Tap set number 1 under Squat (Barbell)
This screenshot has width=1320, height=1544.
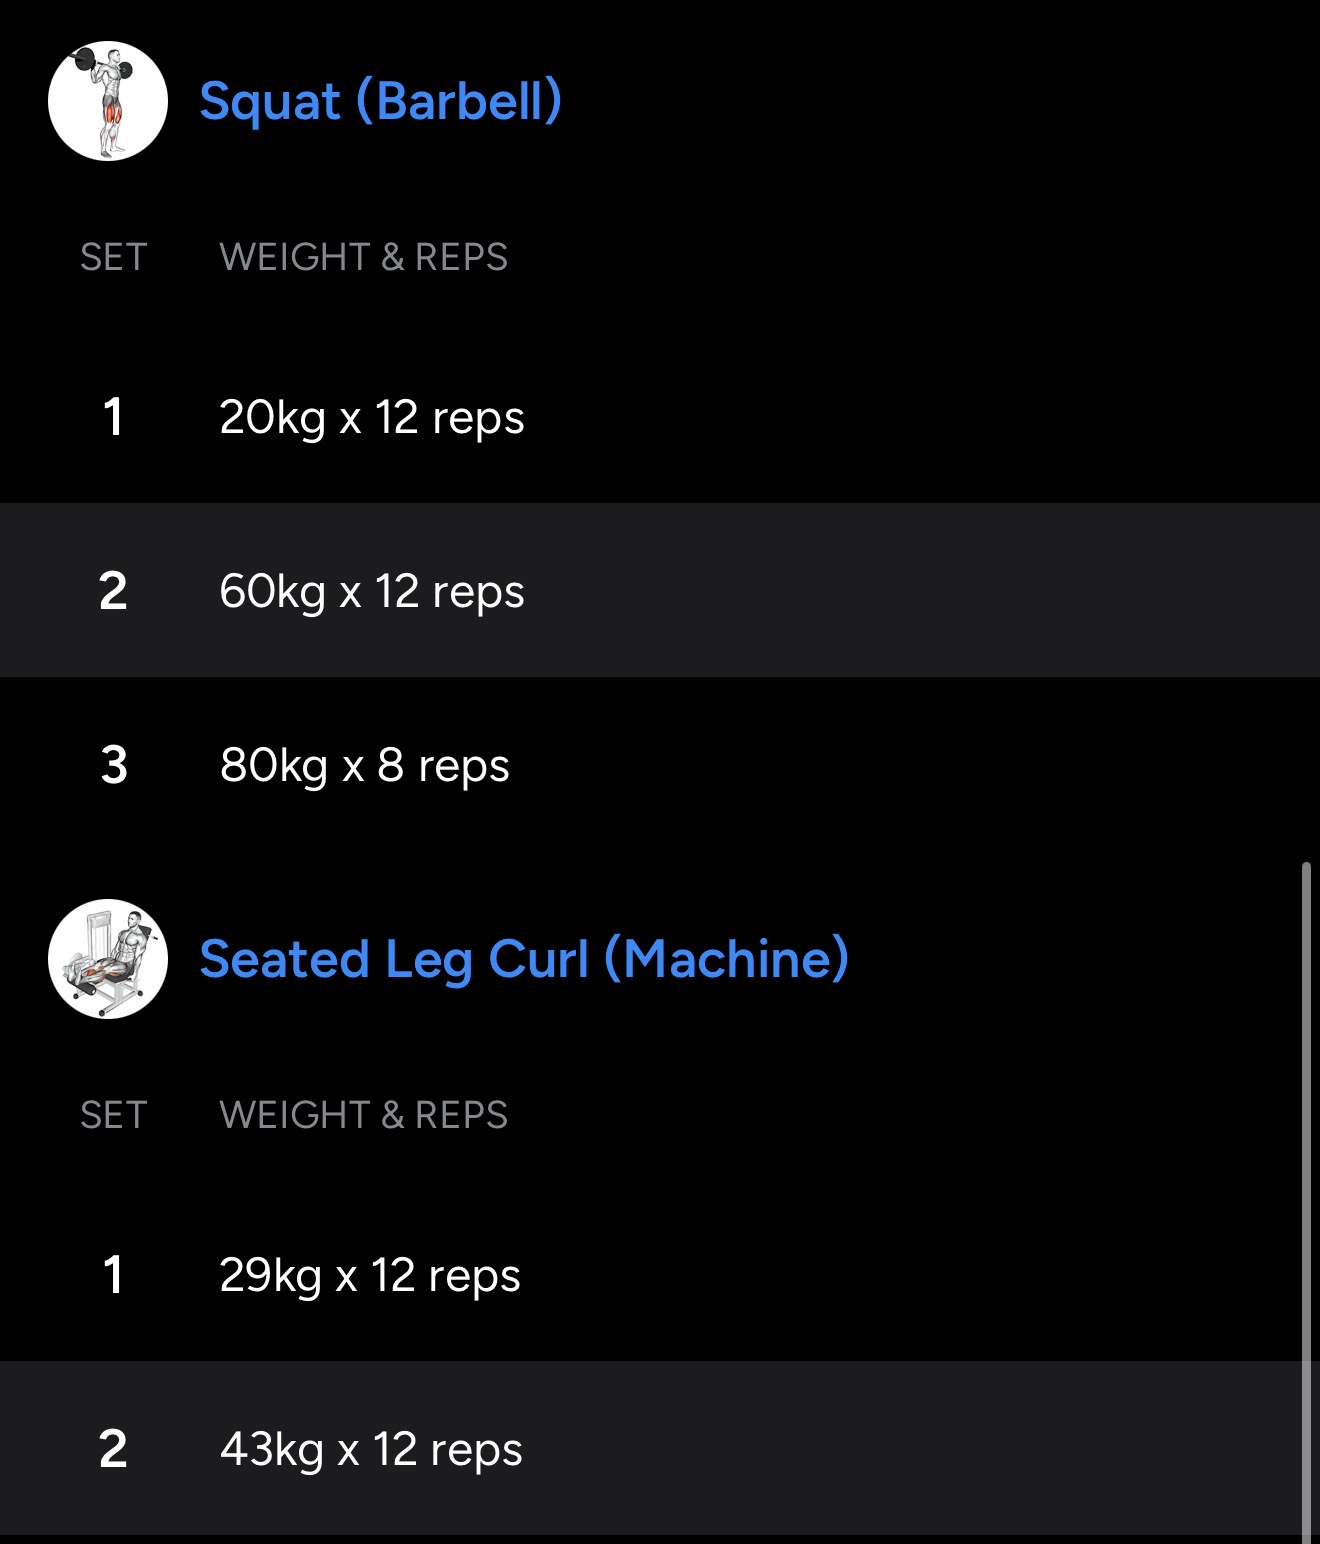click(113, 417)
